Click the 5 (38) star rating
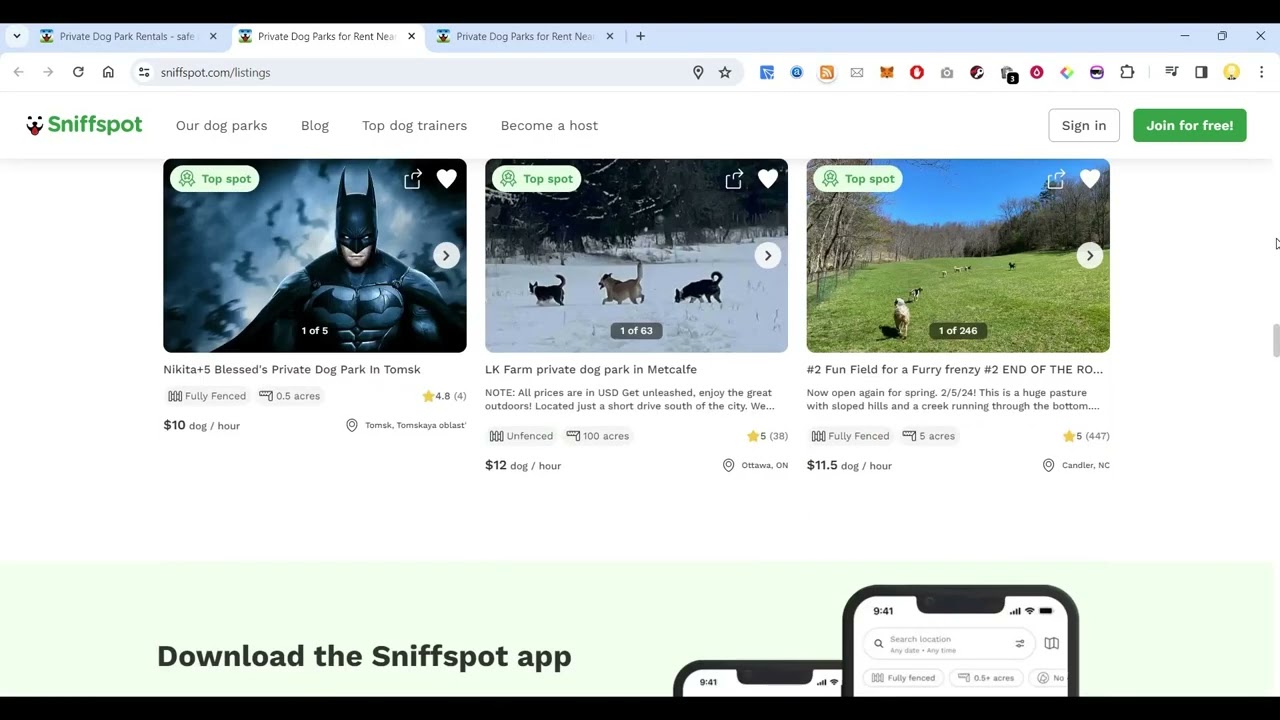This screenshot has width=1280, height=720. (x=767, y=436)
